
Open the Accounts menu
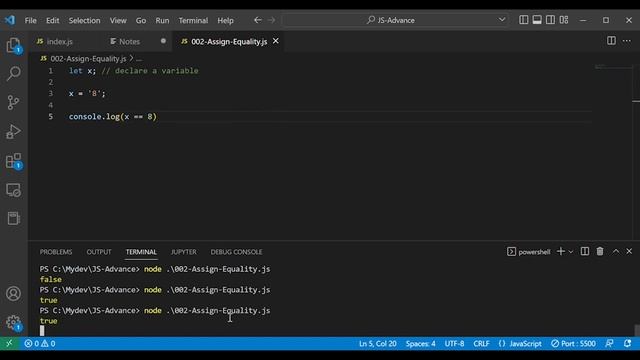pyautogui.click(x=13, y=293)
